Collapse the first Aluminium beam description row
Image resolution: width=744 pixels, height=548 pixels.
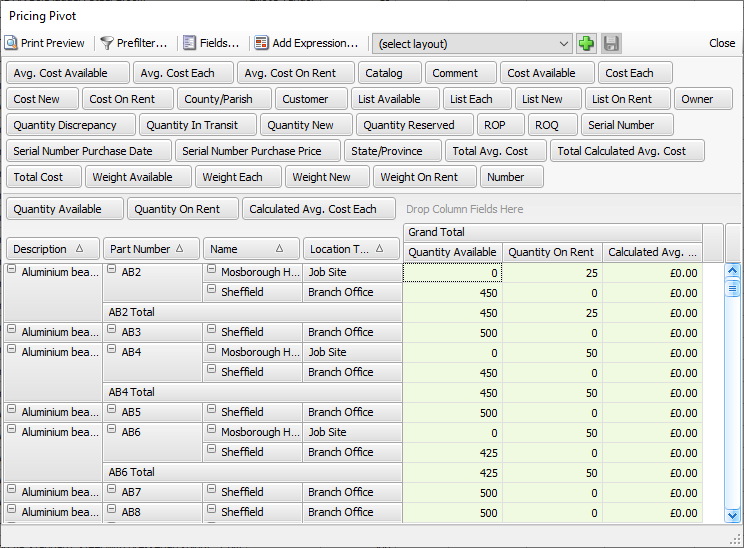11,269
